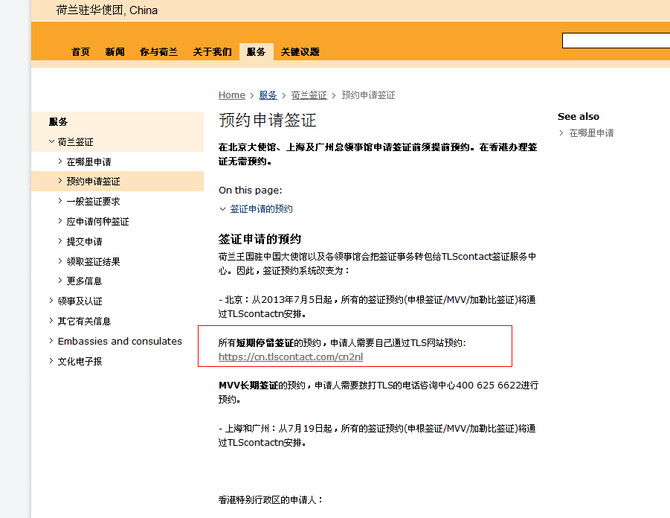Click the 服务 sidebar heading
The width and height of the screenshot is (670, 518).
point(58,122)
